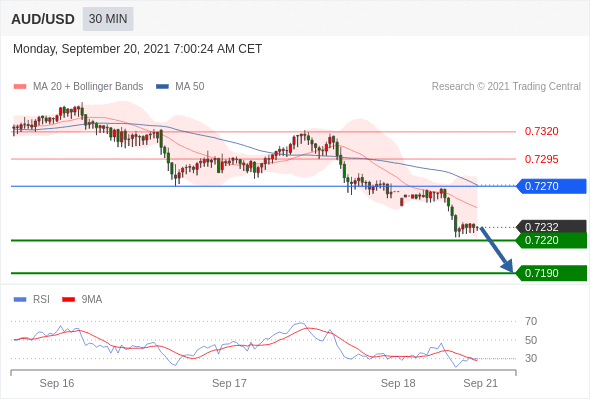
Task: Select the blue 0.7270 pivot price tag
Action: point(552,186)
